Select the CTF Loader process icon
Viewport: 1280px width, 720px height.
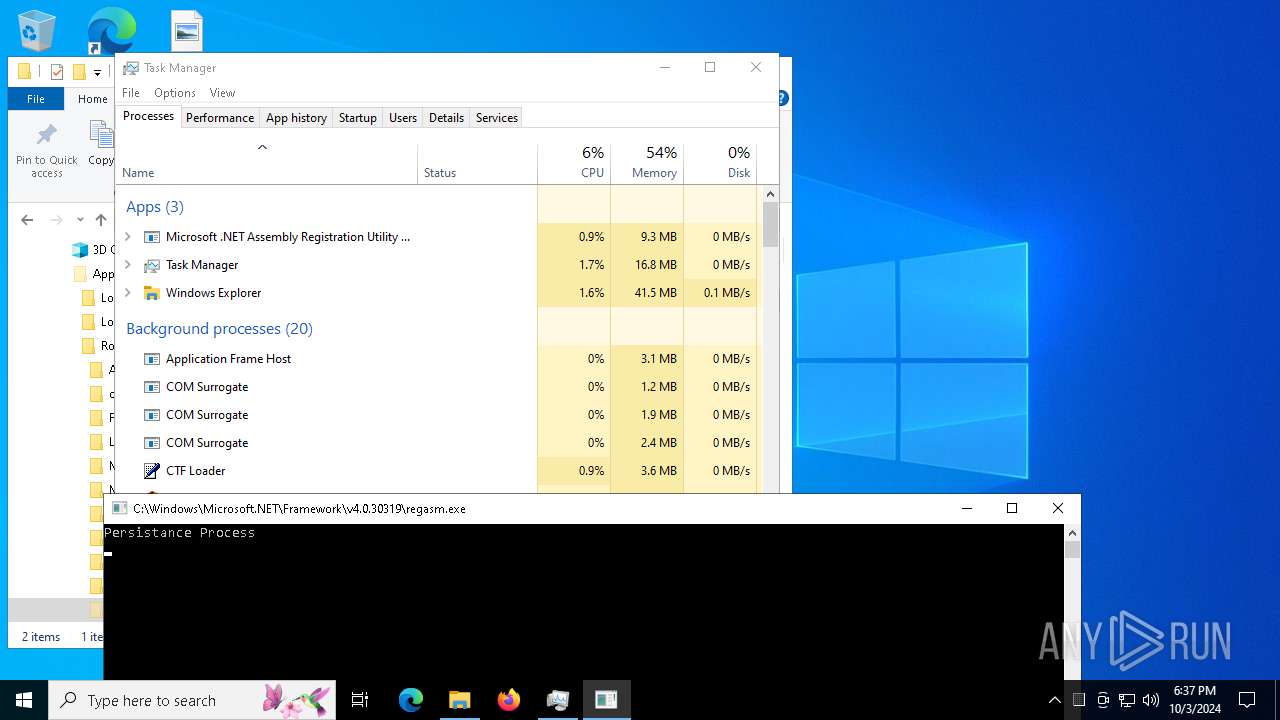tap(152, 471)
